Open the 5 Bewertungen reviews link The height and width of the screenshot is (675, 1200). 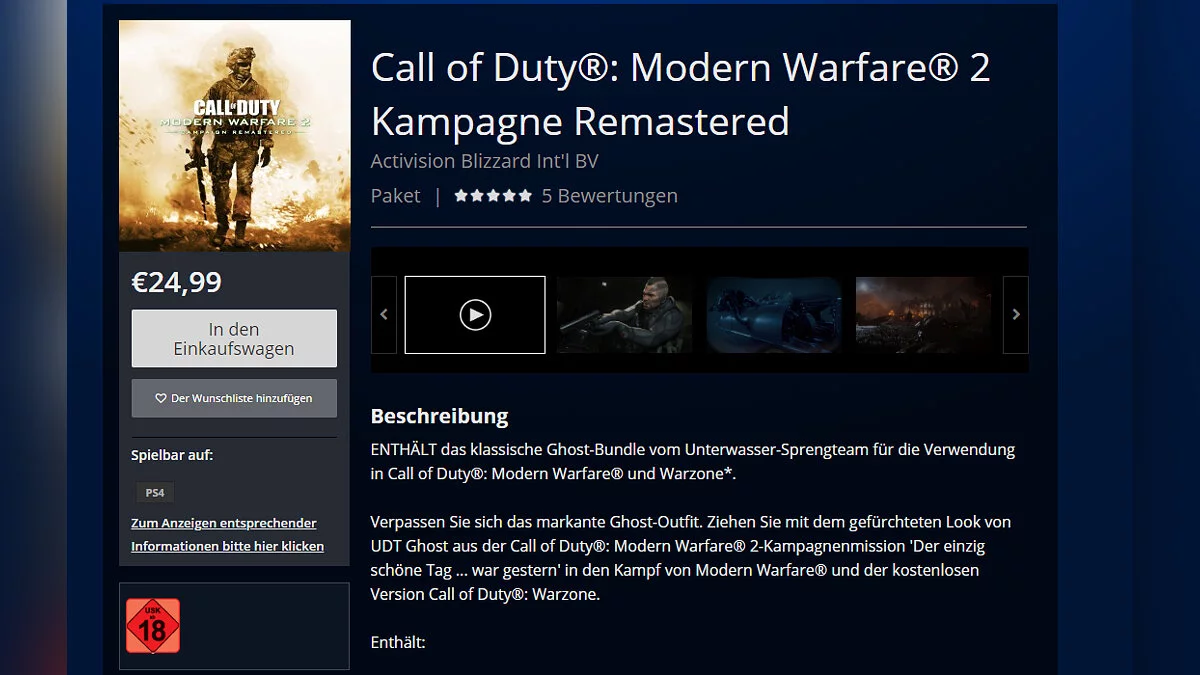point(610,196)
